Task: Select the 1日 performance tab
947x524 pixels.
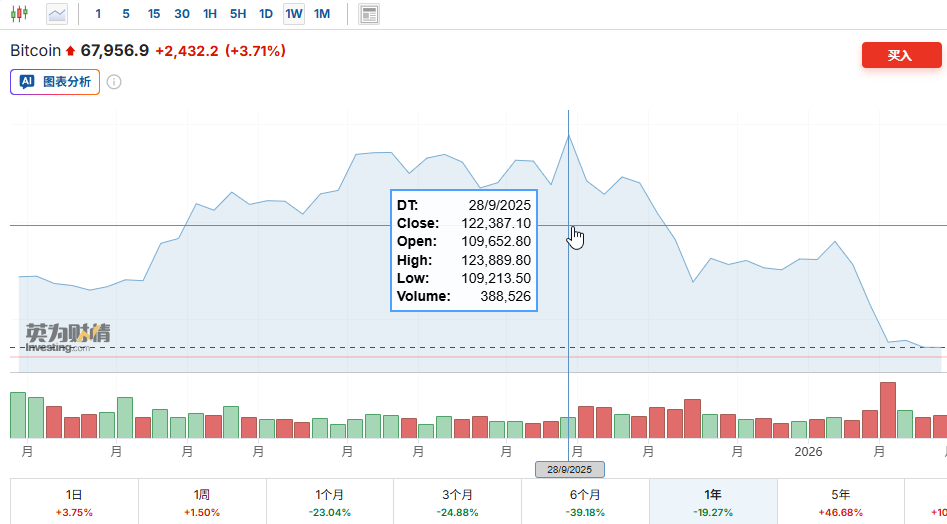Action: [74, 502]
